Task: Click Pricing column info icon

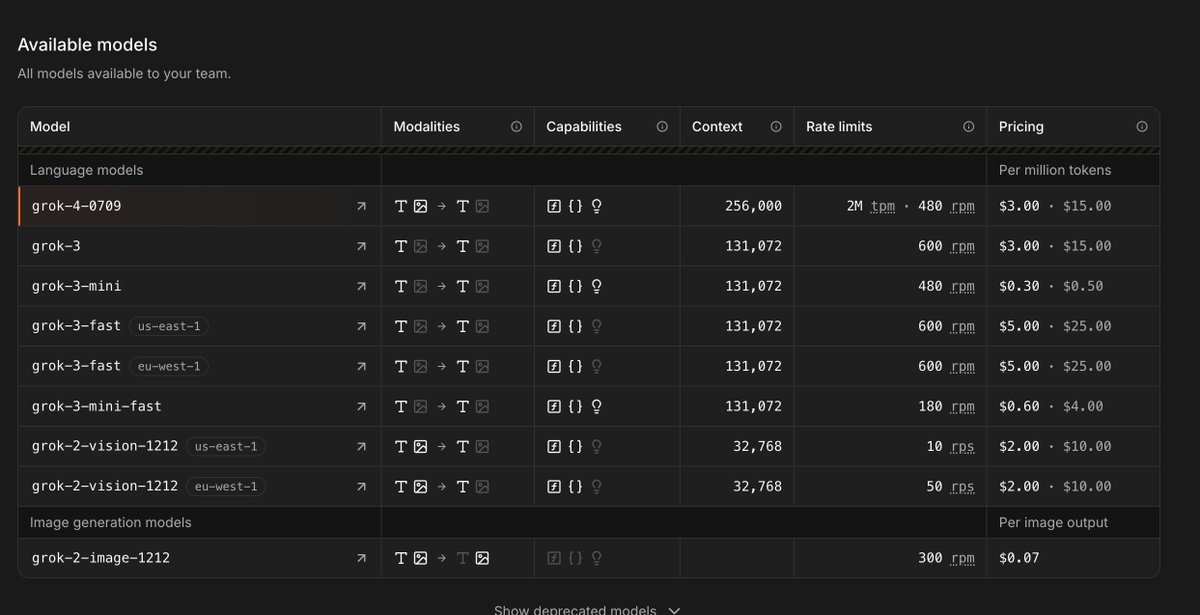Action: pos(1142,127)
